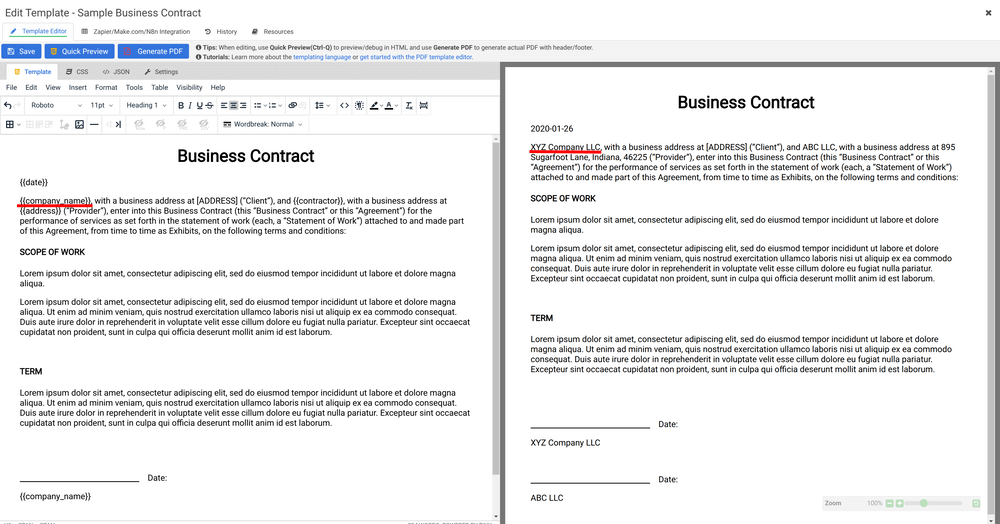Click the editor vertical scrollbar
Screen dimensions: 1000x524
496,308
